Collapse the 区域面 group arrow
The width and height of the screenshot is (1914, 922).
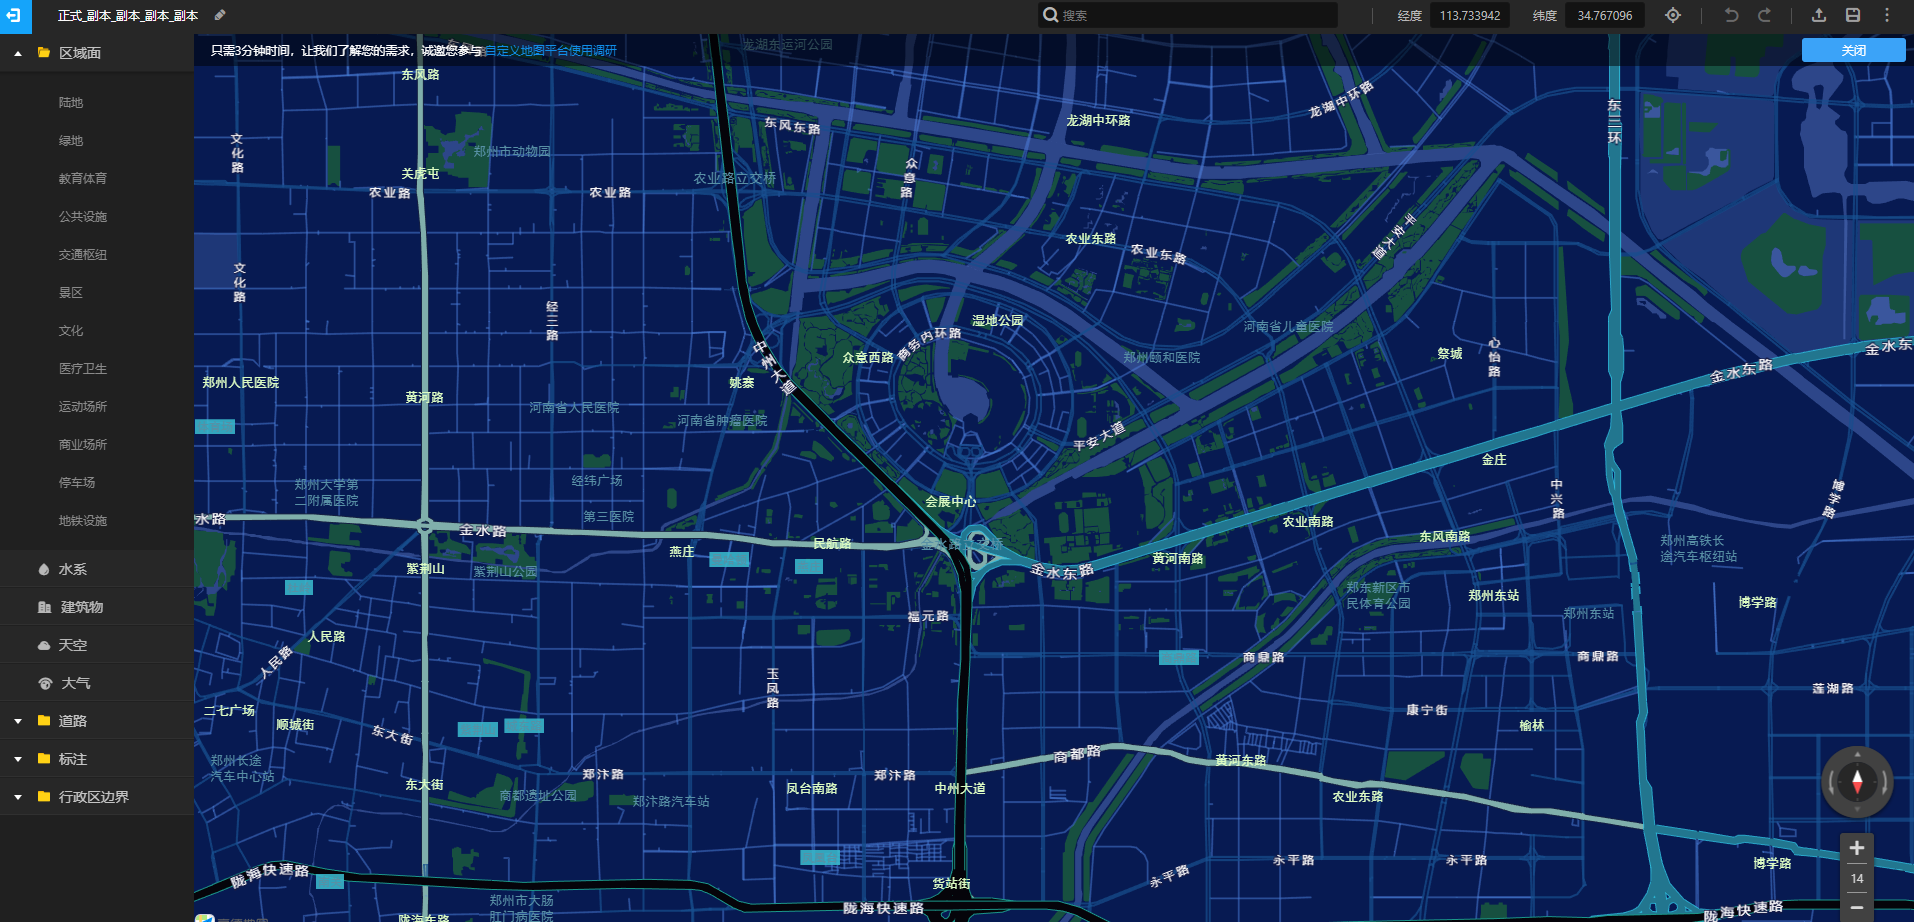(x=18, y=53)
